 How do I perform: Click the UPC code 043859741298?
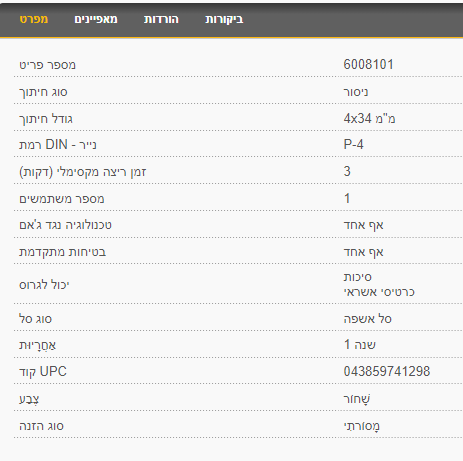pos(387,371)
